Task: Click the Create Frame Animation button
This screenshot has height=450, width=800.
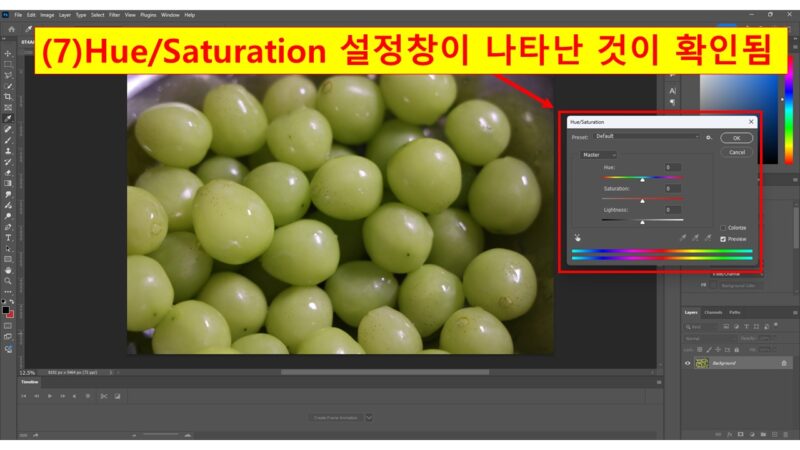Action: (x=335, y=418)
